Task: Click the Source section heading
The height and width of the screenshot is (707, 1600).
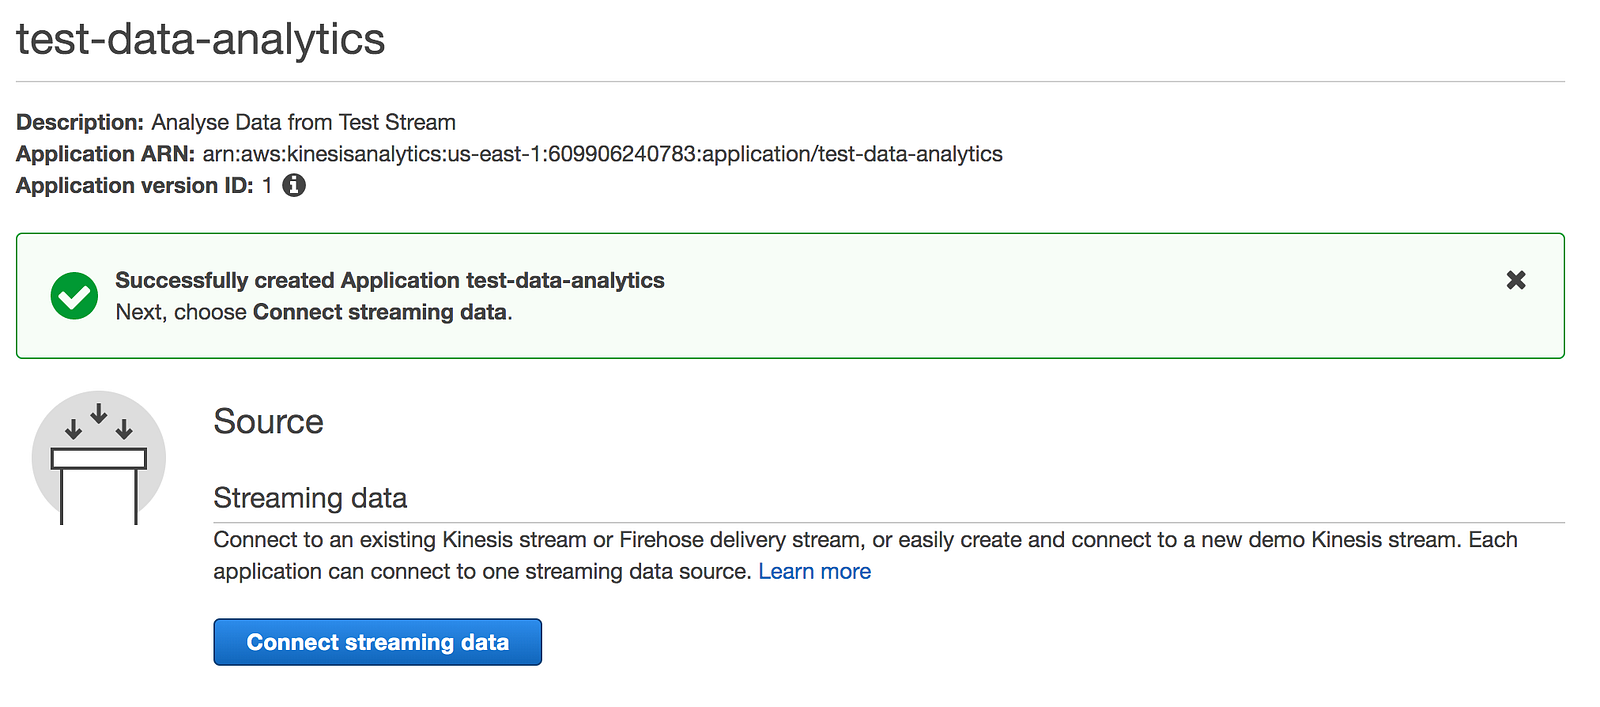Action: 268,421
